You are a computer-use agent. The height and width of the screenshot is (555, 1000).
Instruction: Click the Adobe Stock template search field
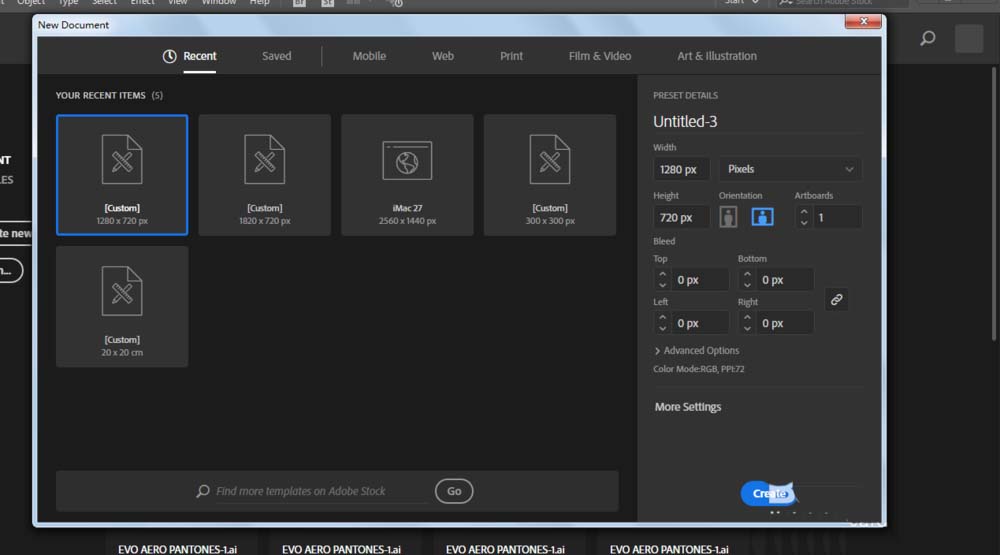(x=321, y=491)
